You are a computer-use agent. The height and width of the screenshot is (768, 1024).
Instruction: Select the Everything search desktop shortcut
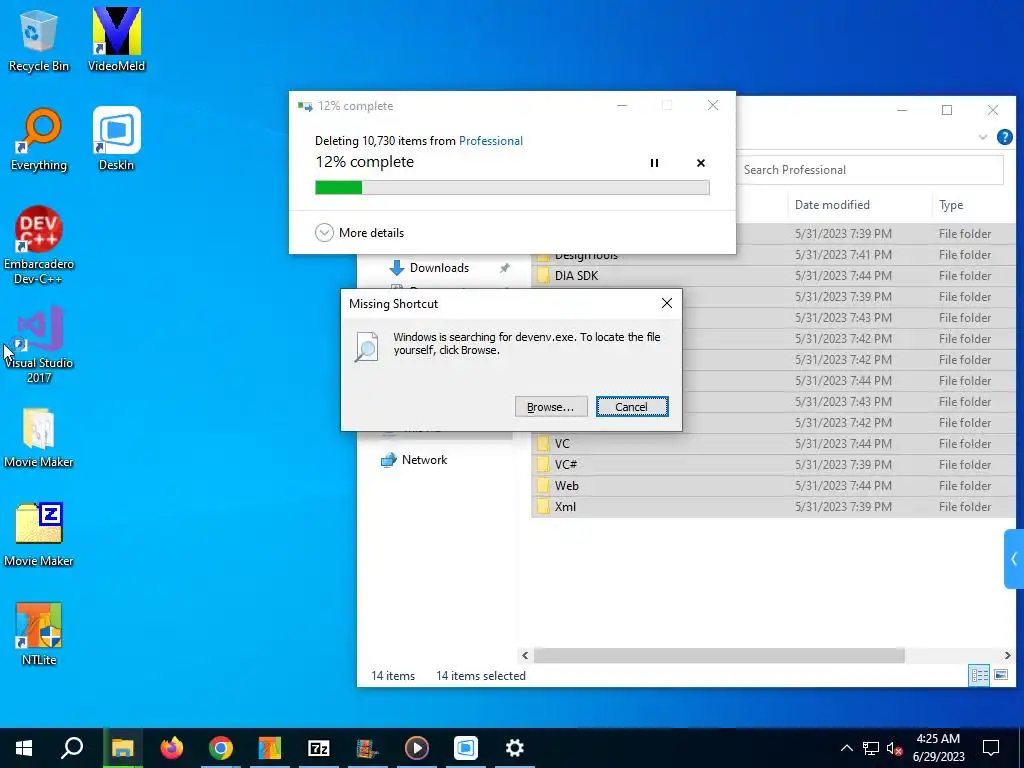click(x=39, y=139)
